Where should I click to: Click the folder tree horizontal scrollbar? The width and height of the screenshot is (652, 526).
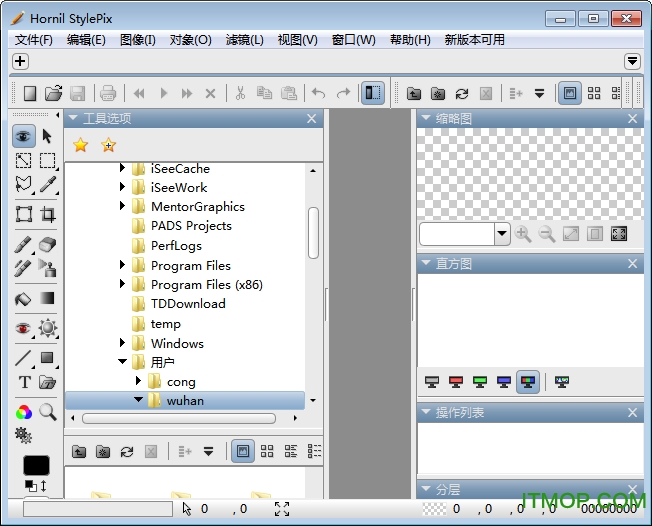click(x=179, y=418)
